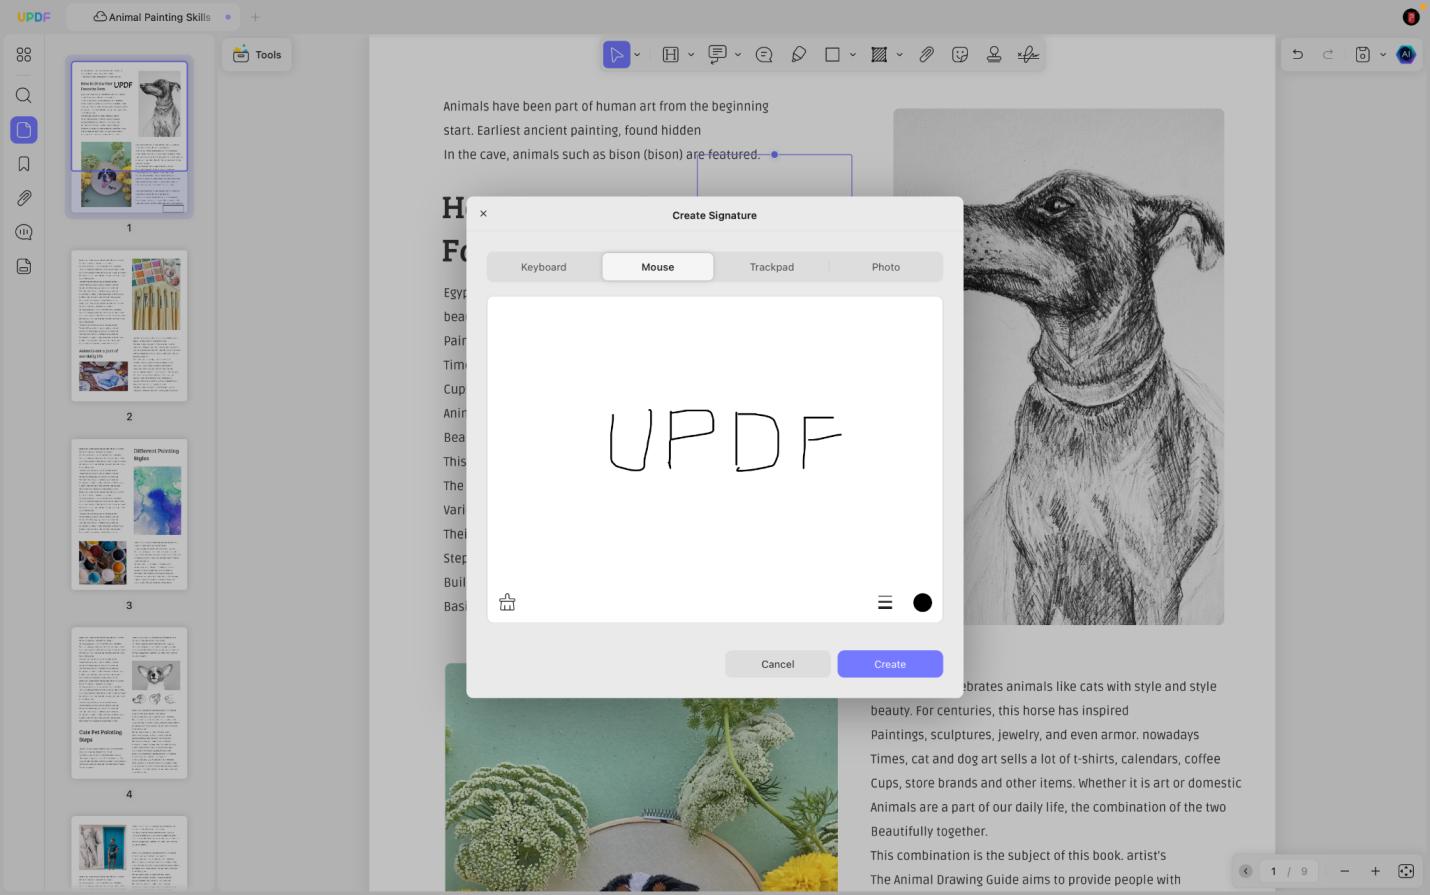Select the signature tool in toolbar
The width and height of the screenshot is (1430, 895).
click(1028, 55)
